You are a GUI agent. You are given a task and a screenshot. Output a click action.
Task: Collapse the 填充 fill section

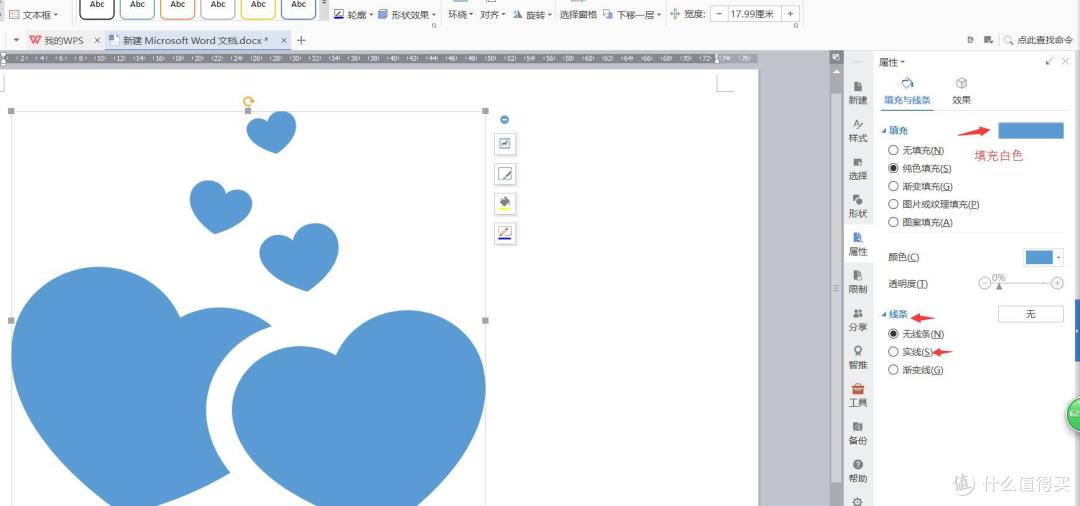coord(884,131)
